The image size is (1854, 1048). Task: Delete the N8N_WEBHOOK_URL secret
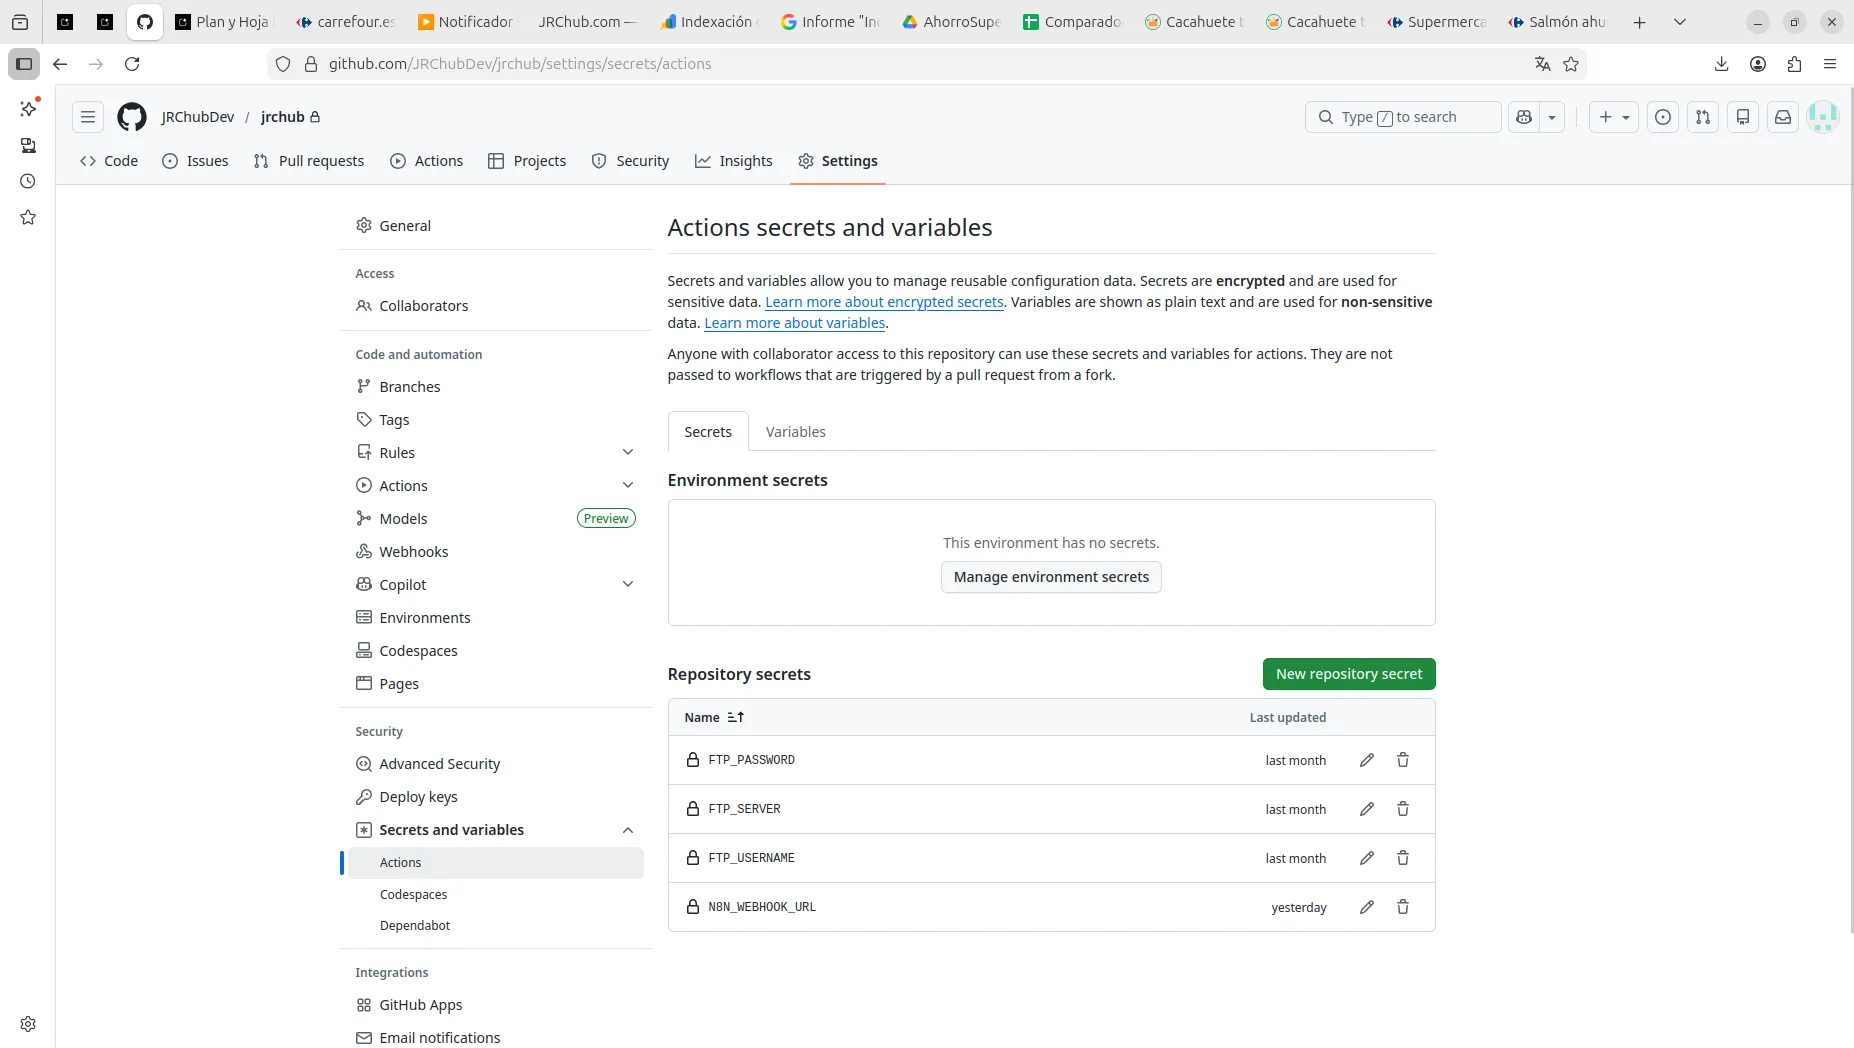(x=1403, y=907)
